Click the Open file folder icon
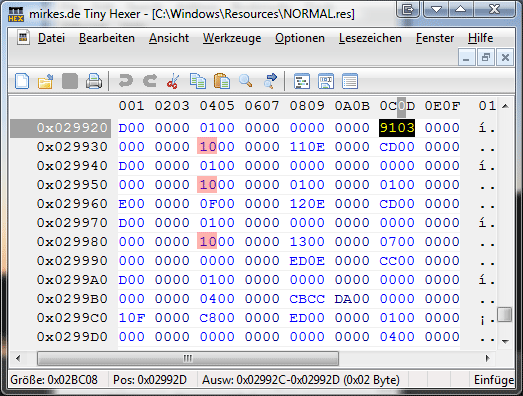Viewport: 523px width, 396px height. point(46,81)
